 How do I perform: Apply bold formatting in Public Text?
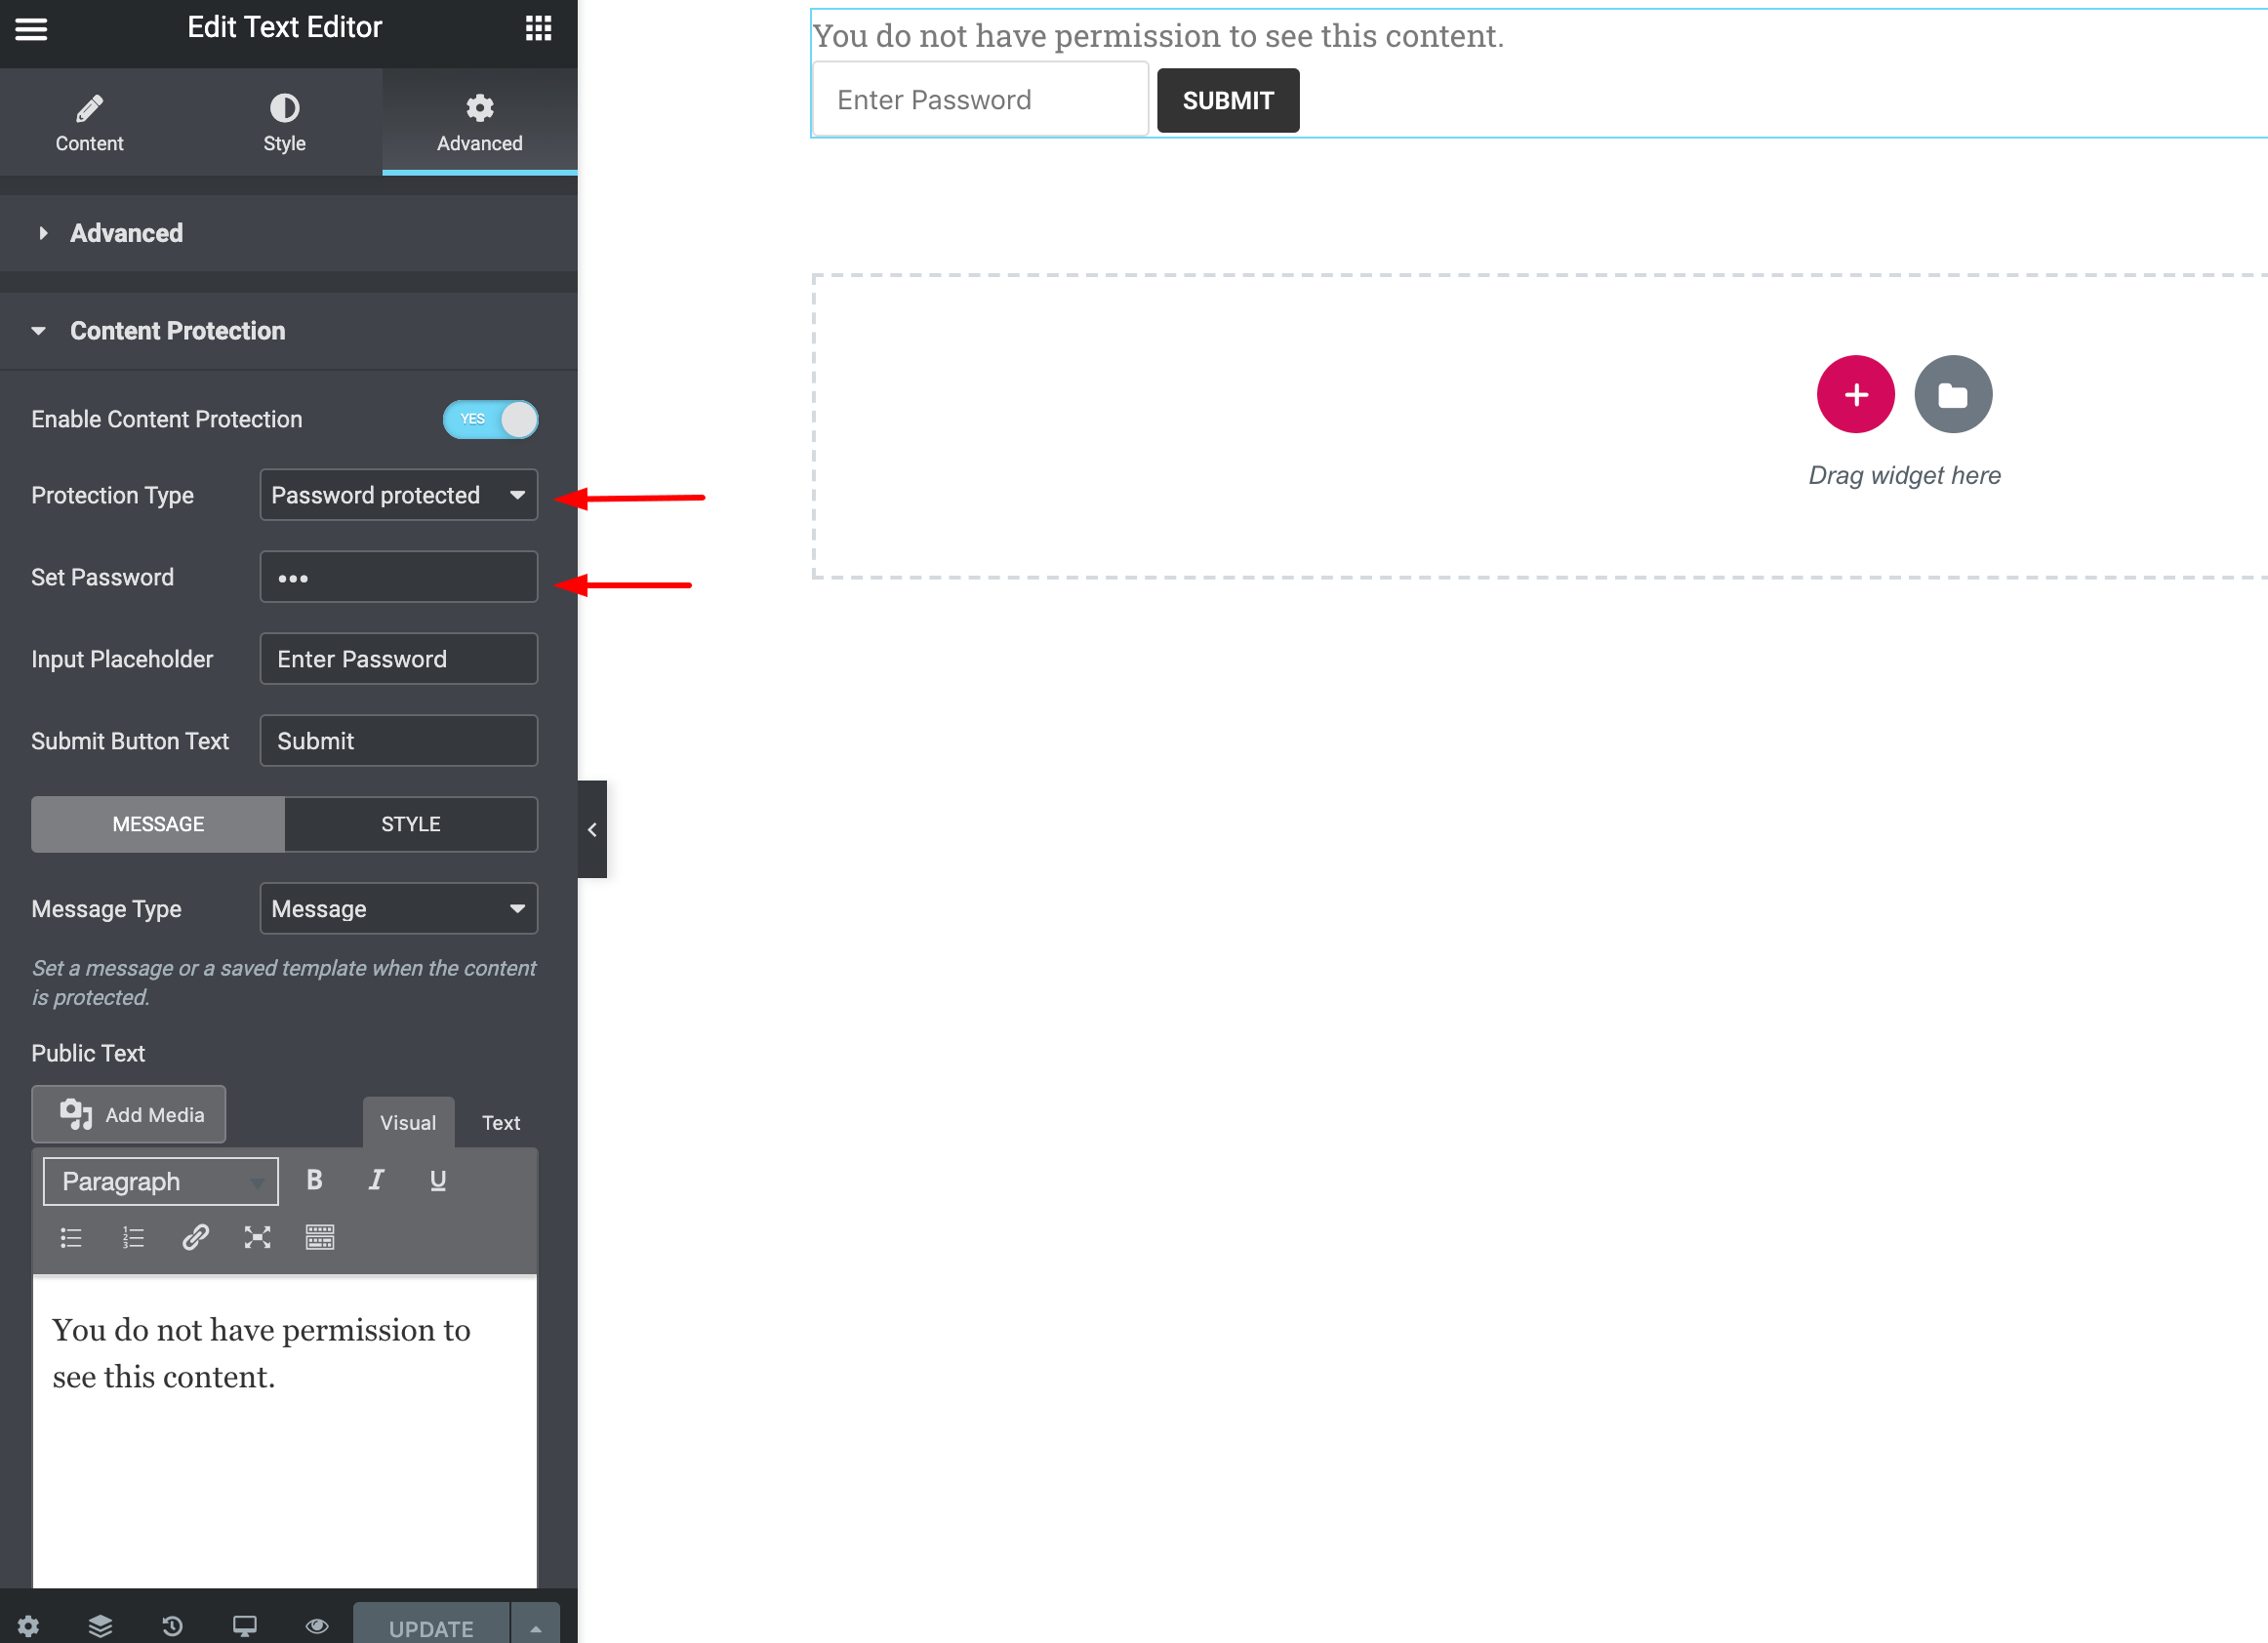click(x=314, y=1179)
